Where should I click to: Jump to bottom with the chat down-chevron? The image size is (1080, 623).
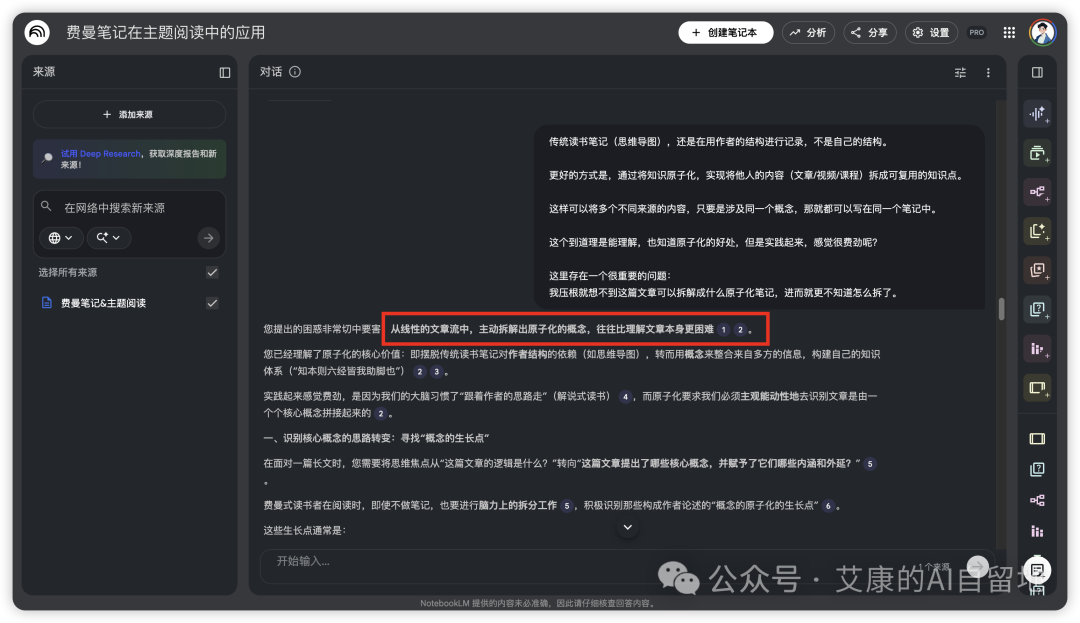tap(627, 528)
